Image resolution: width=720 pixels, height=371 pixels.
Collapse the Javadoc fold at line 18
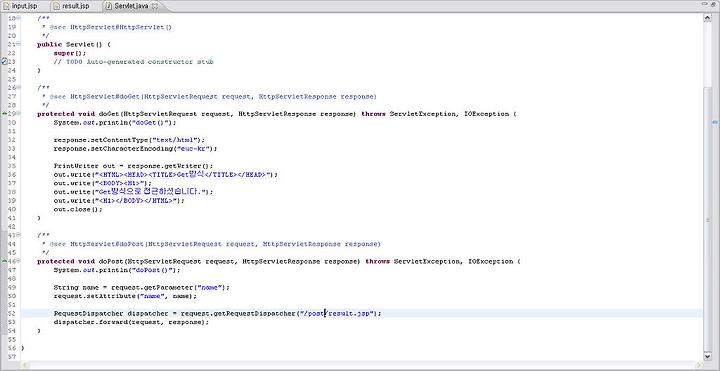click(x=19, y=18)
